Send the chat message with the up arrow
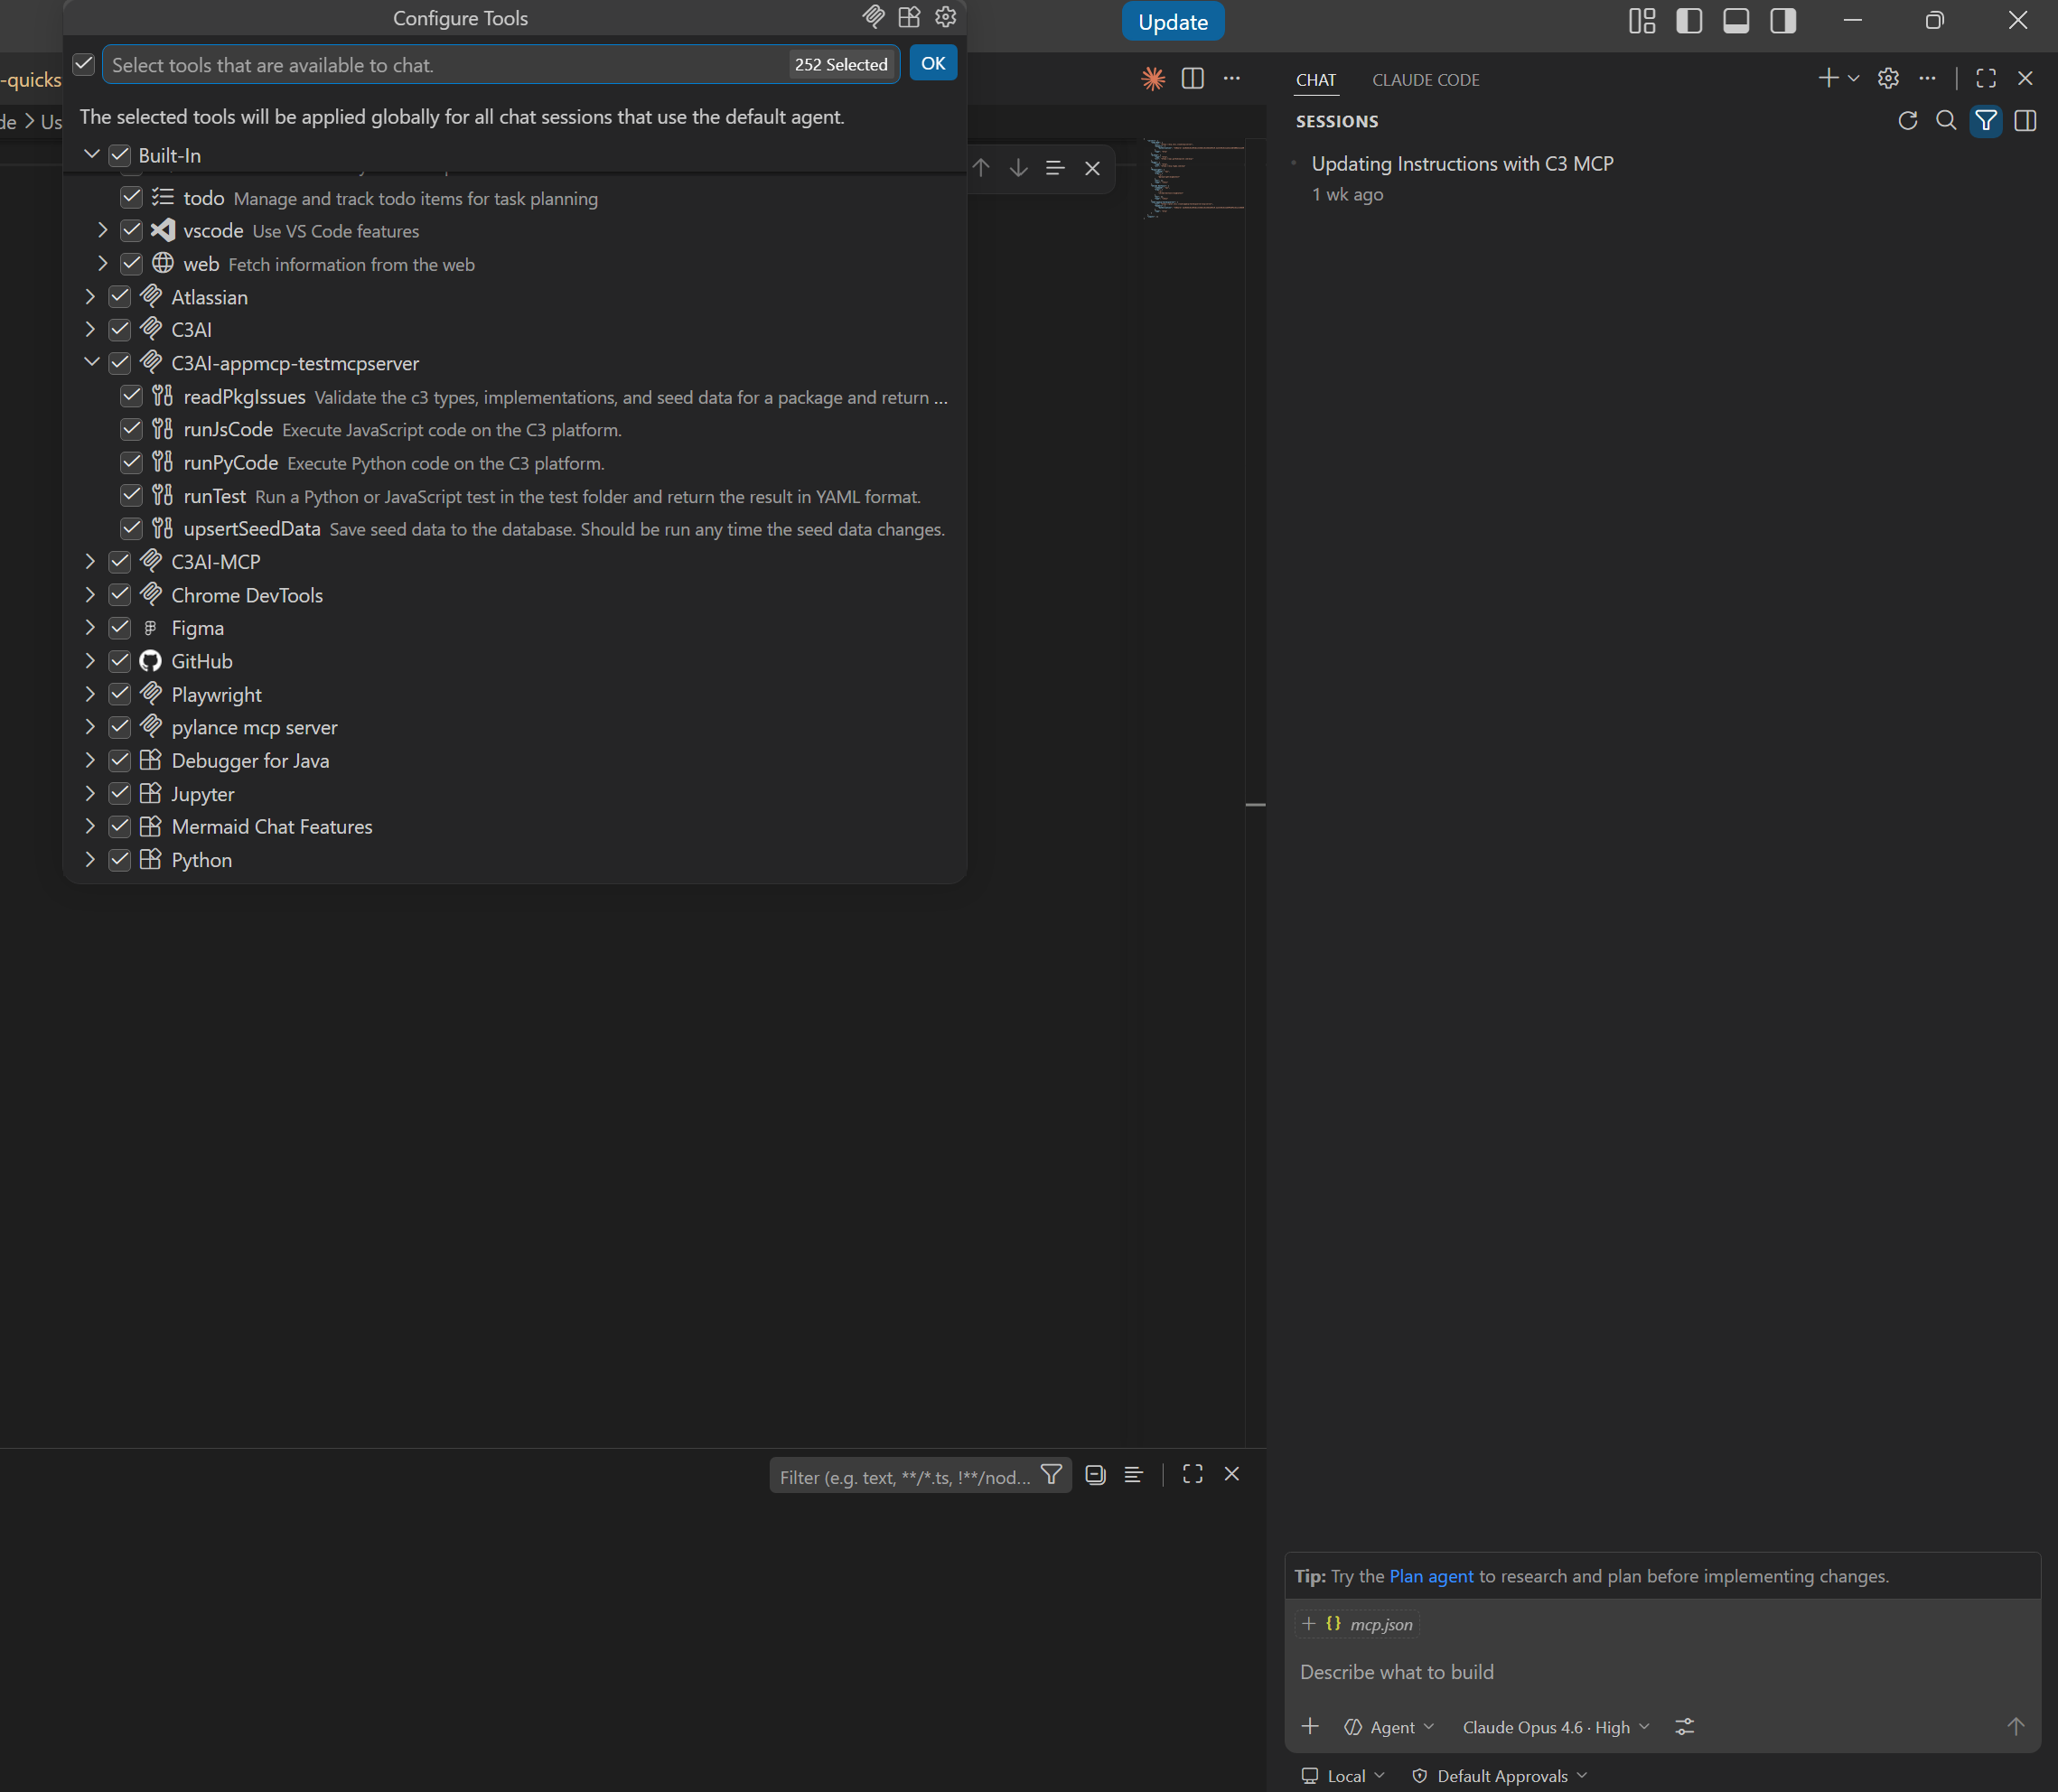The width and height of the screenshot is (2058, 1792). [2016, 1726]
